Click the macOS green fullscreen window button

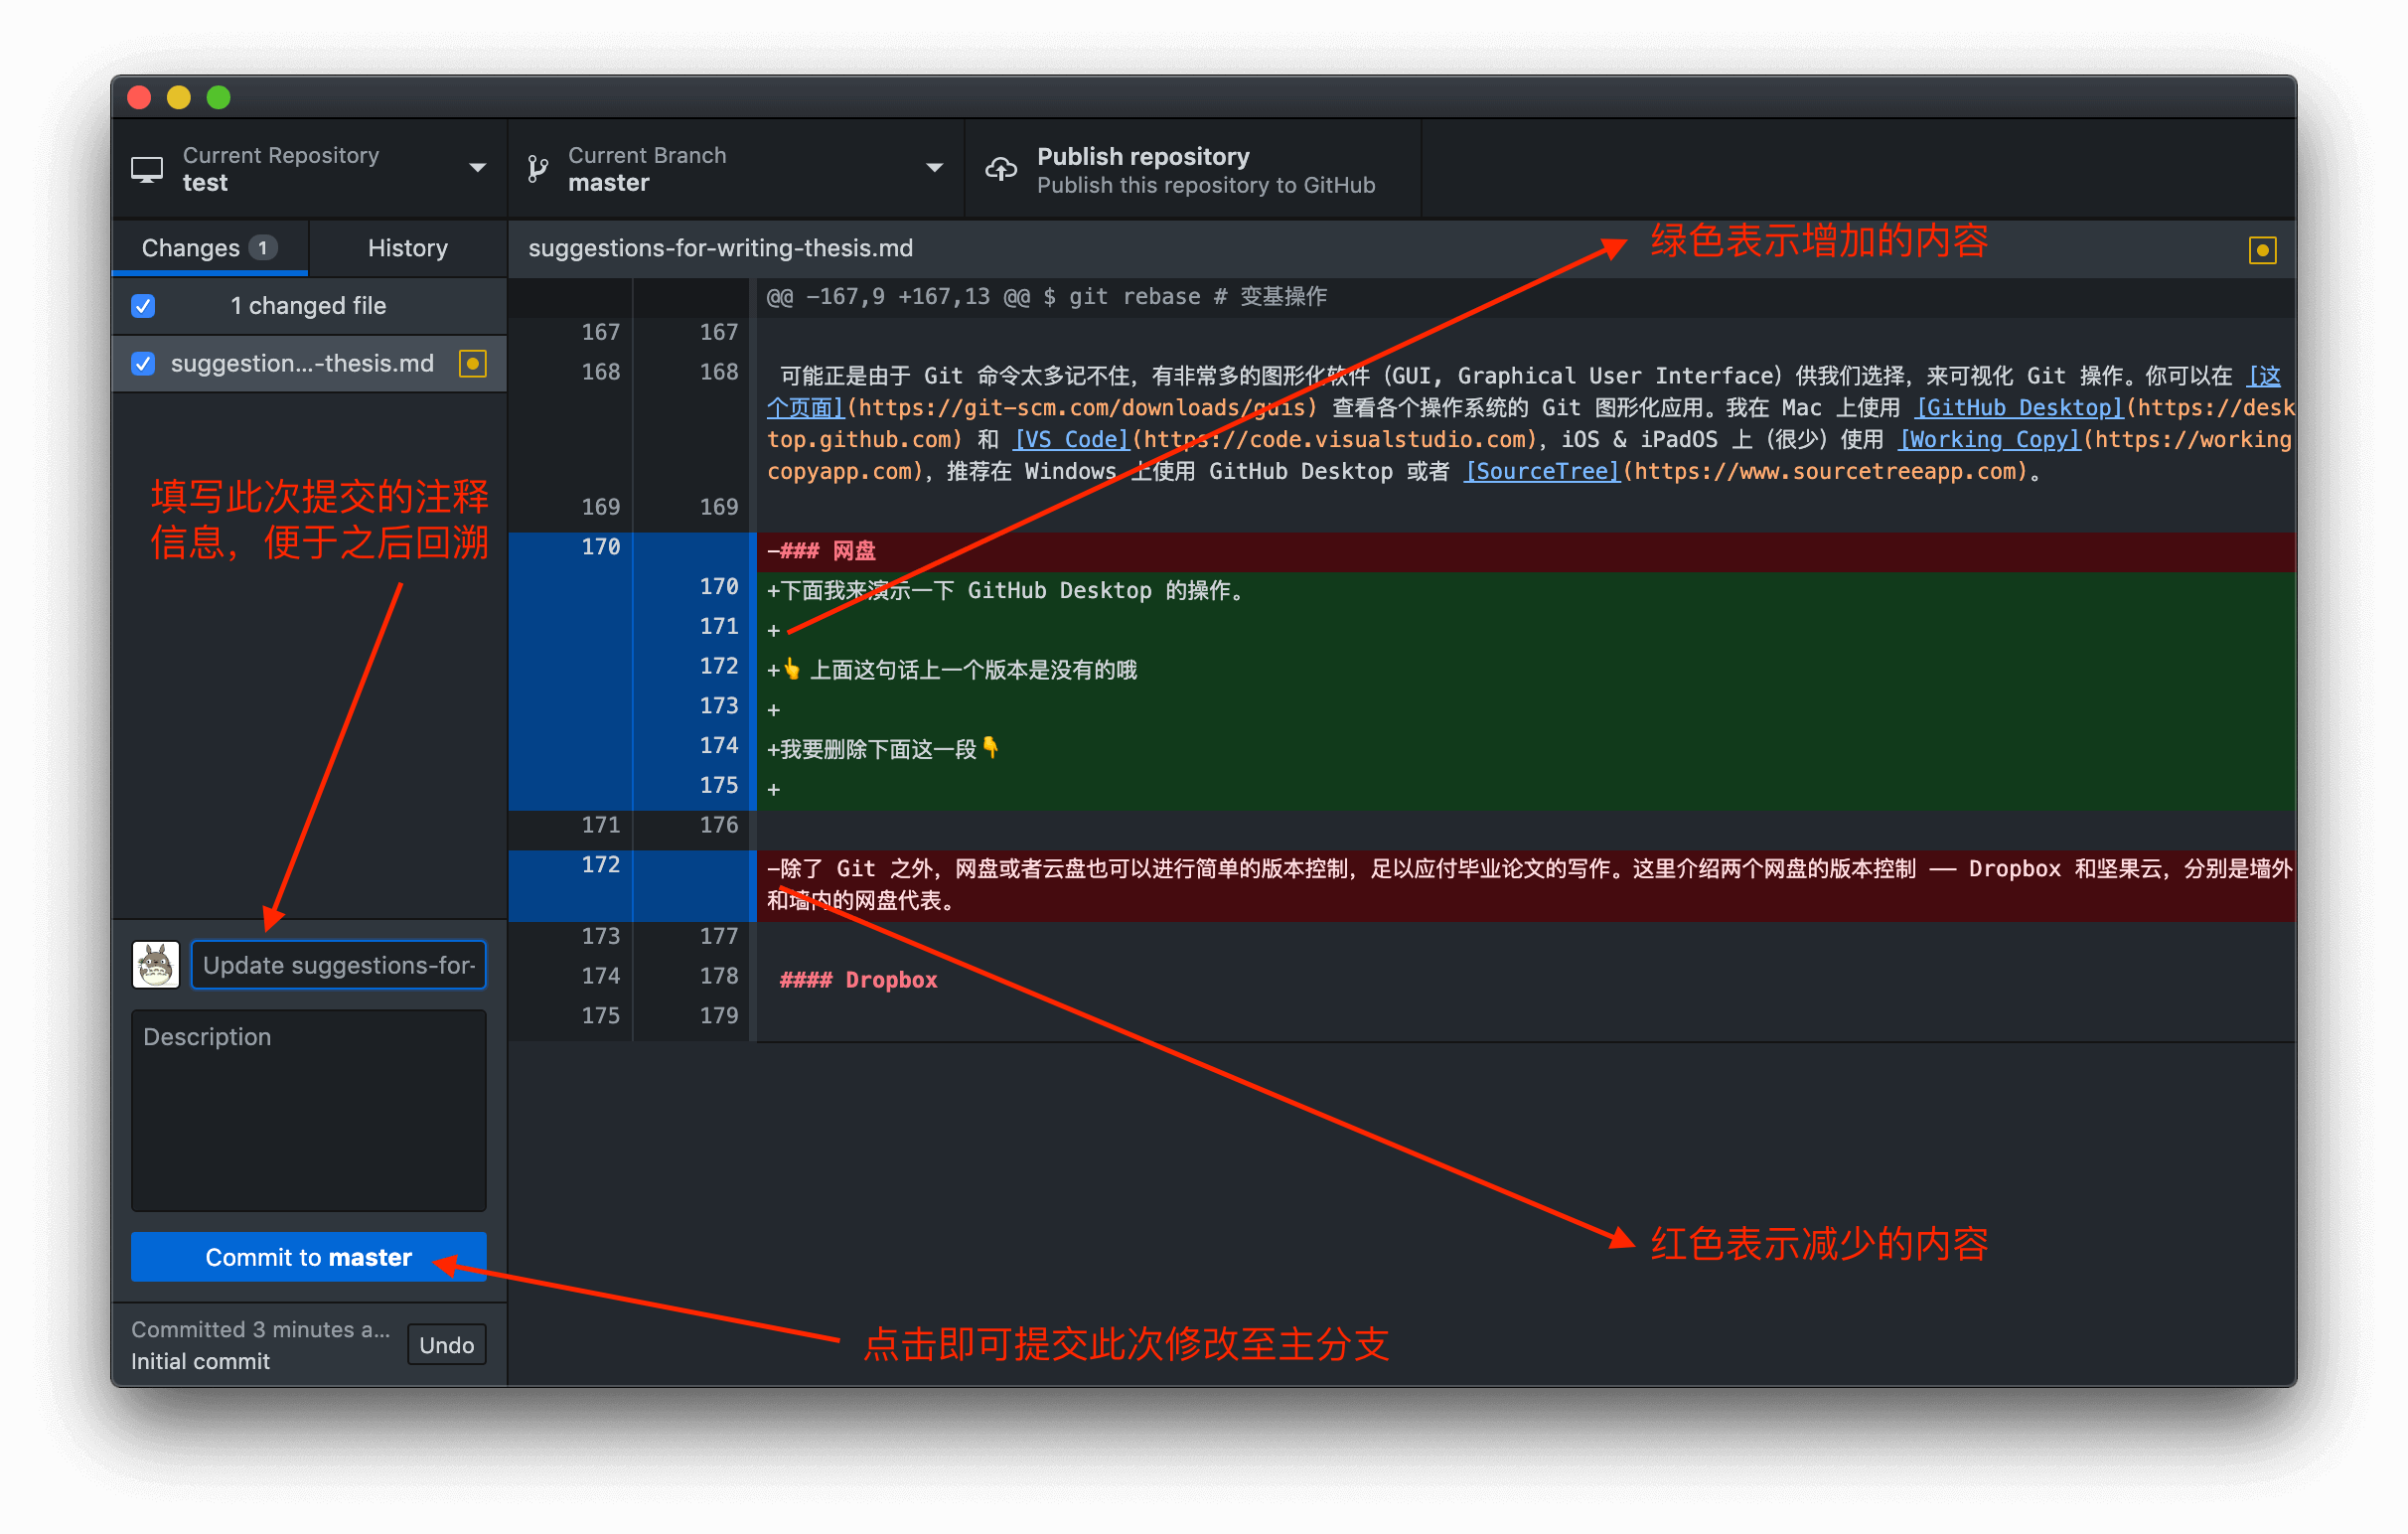click(219, 97)
